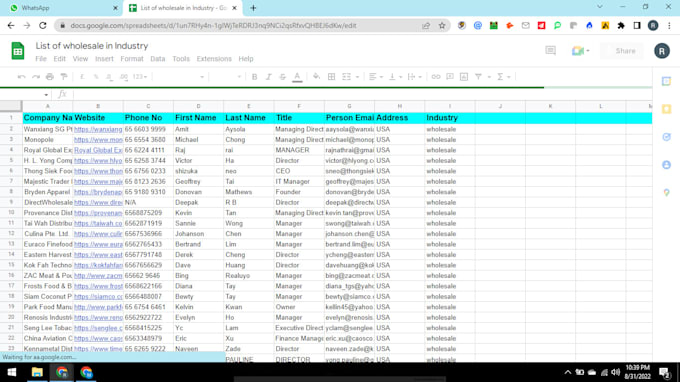Screen dimensions: 680x382
Task: Click the Share button
Action: click(x=622, y=51)
